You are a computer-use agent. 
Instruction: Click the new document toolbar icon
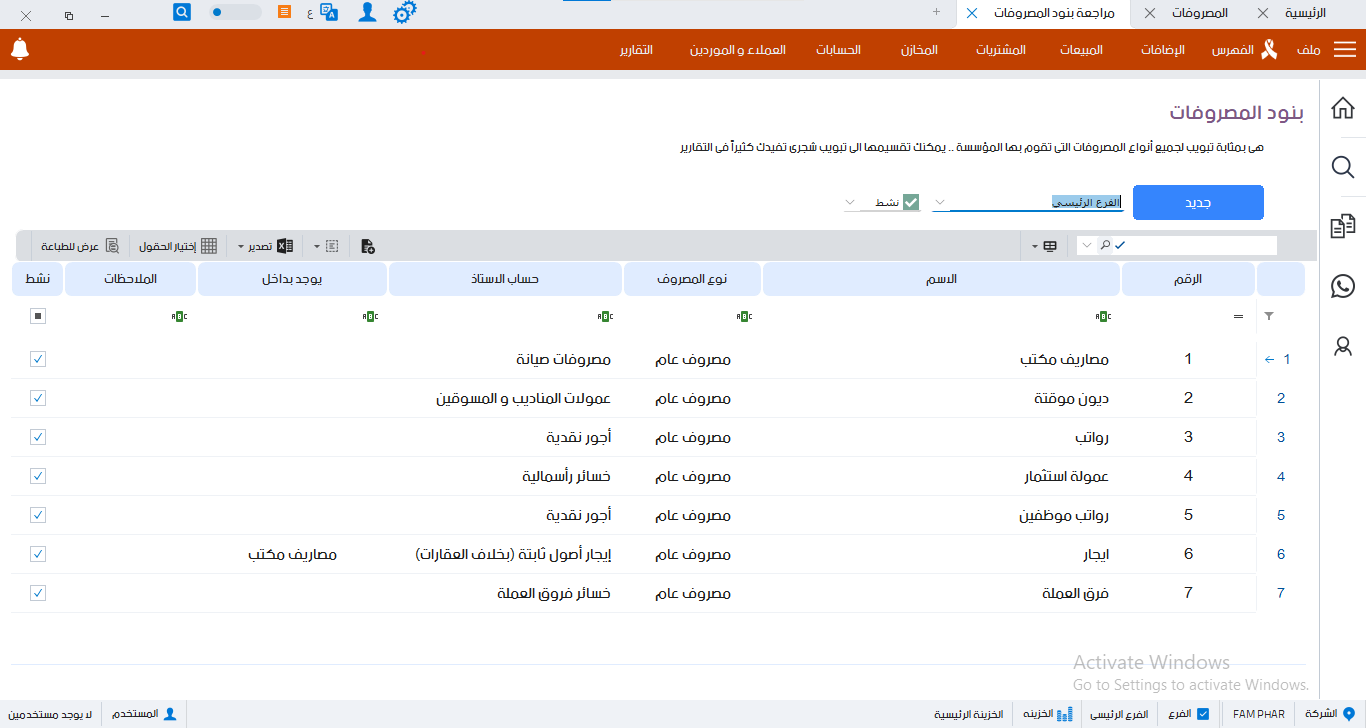pos(368,246)
